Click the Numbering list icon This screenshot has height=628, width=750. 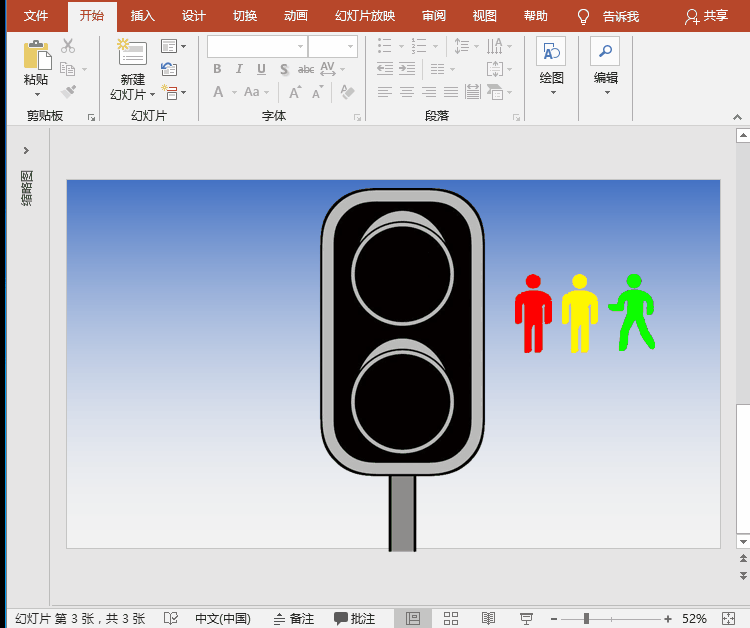point(419,46)
